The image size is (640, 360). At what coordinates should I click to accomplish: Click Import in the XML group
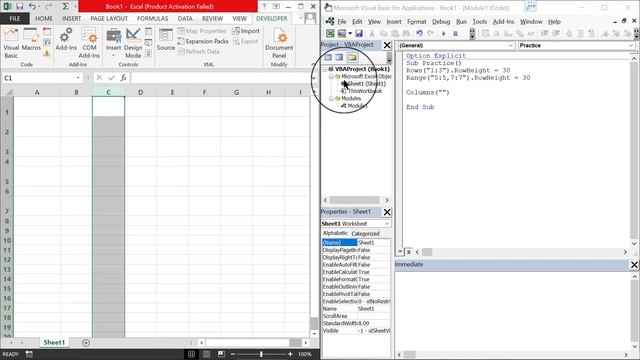pyautogui.click(x=246, y=31)
